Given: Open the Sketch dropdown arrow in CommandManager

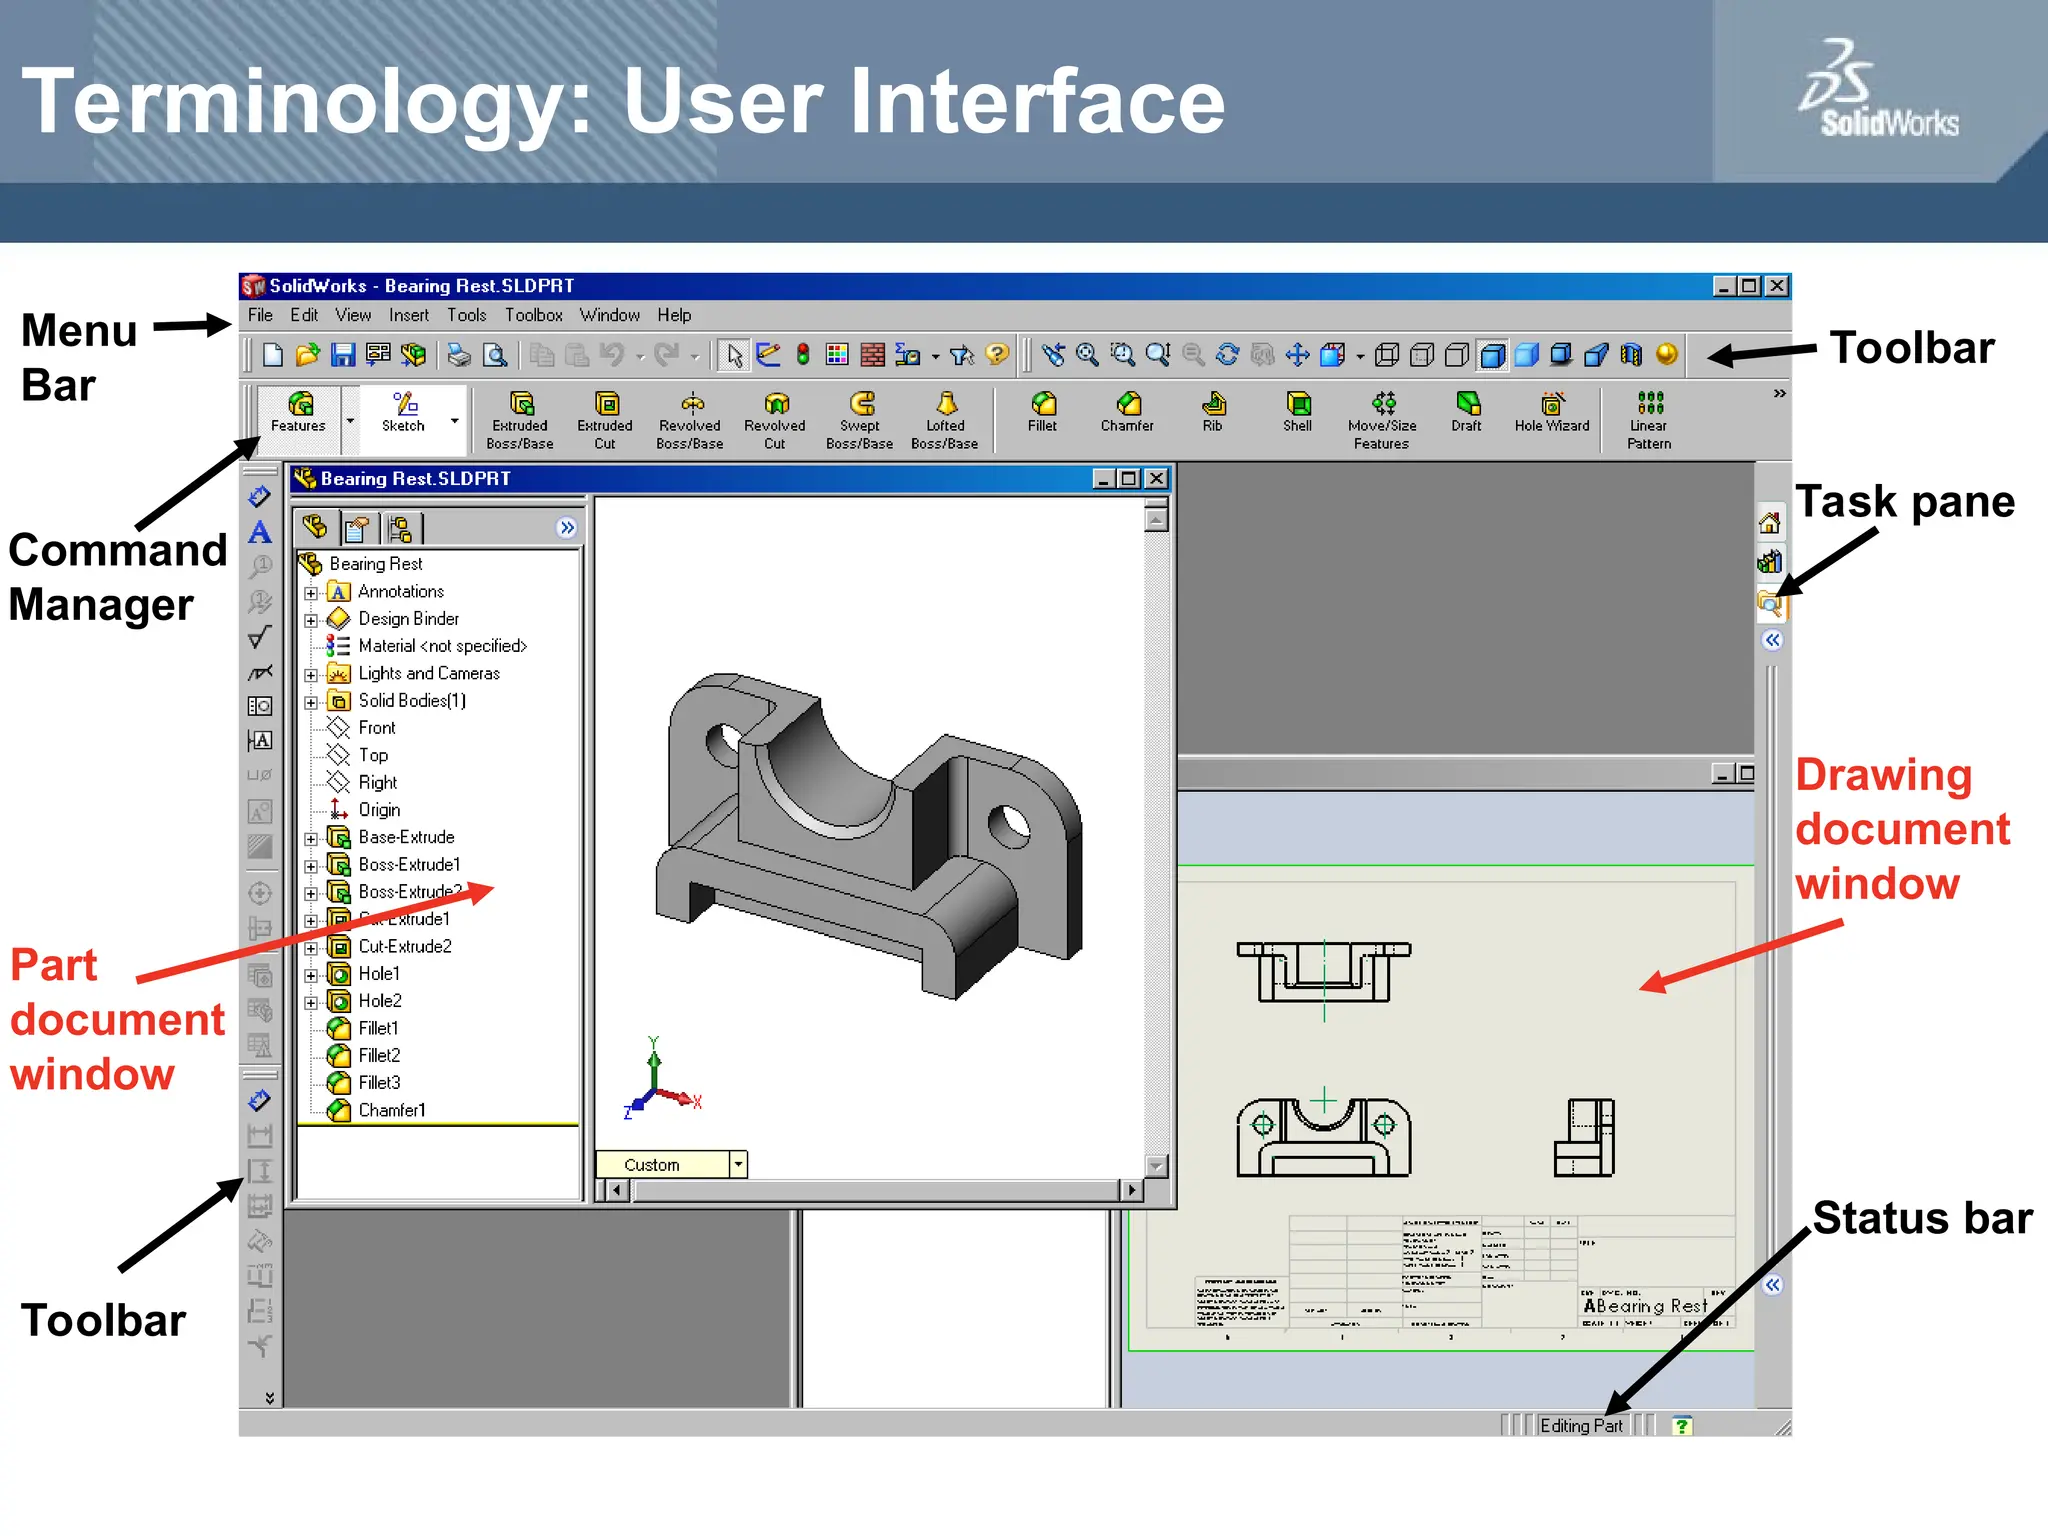Looking at the screenshot, I should click(x=455, y=421).
